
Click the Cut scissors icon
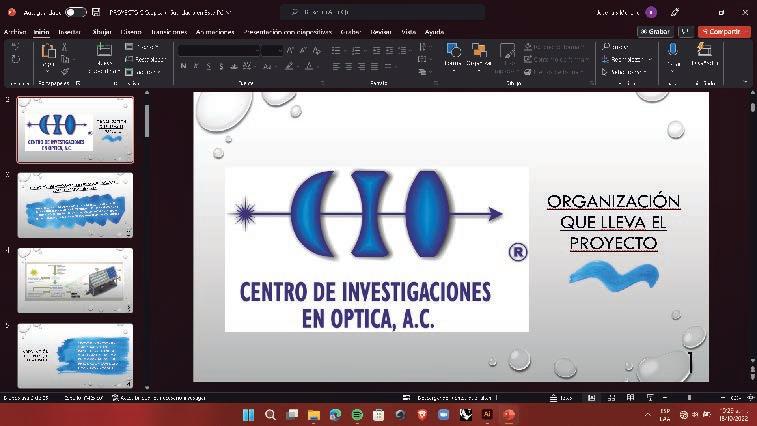[65, 47]
